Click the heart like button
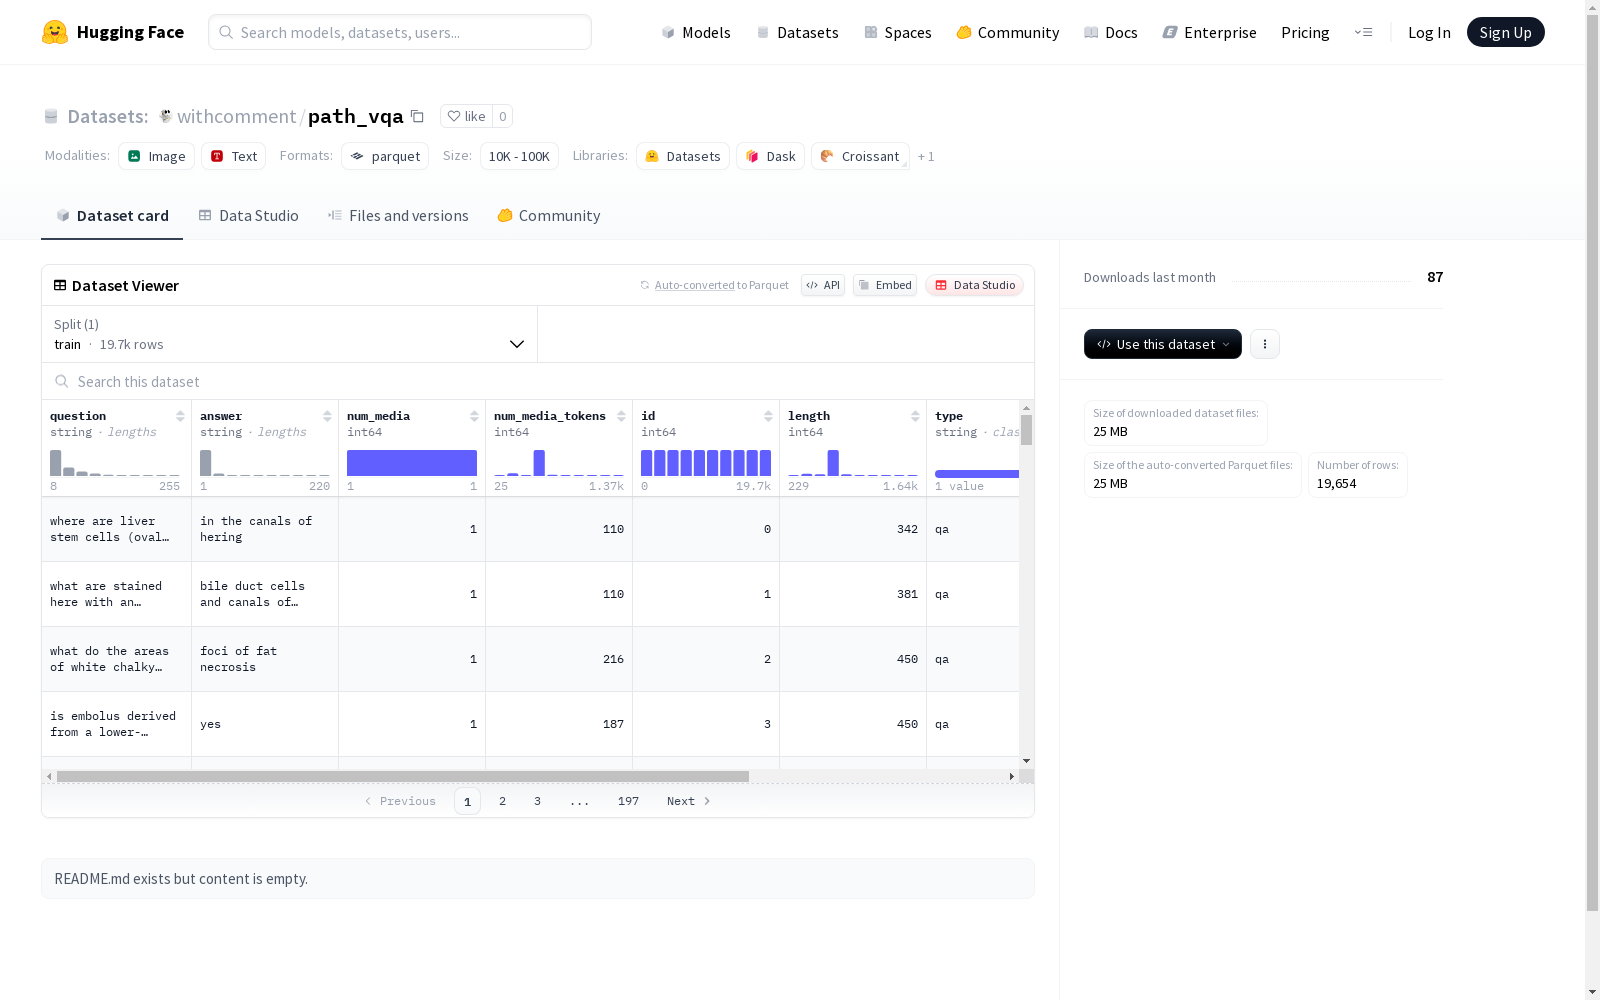This screenshot has height=1000, width=1600. pyautogui.click(x=466, y=116)
